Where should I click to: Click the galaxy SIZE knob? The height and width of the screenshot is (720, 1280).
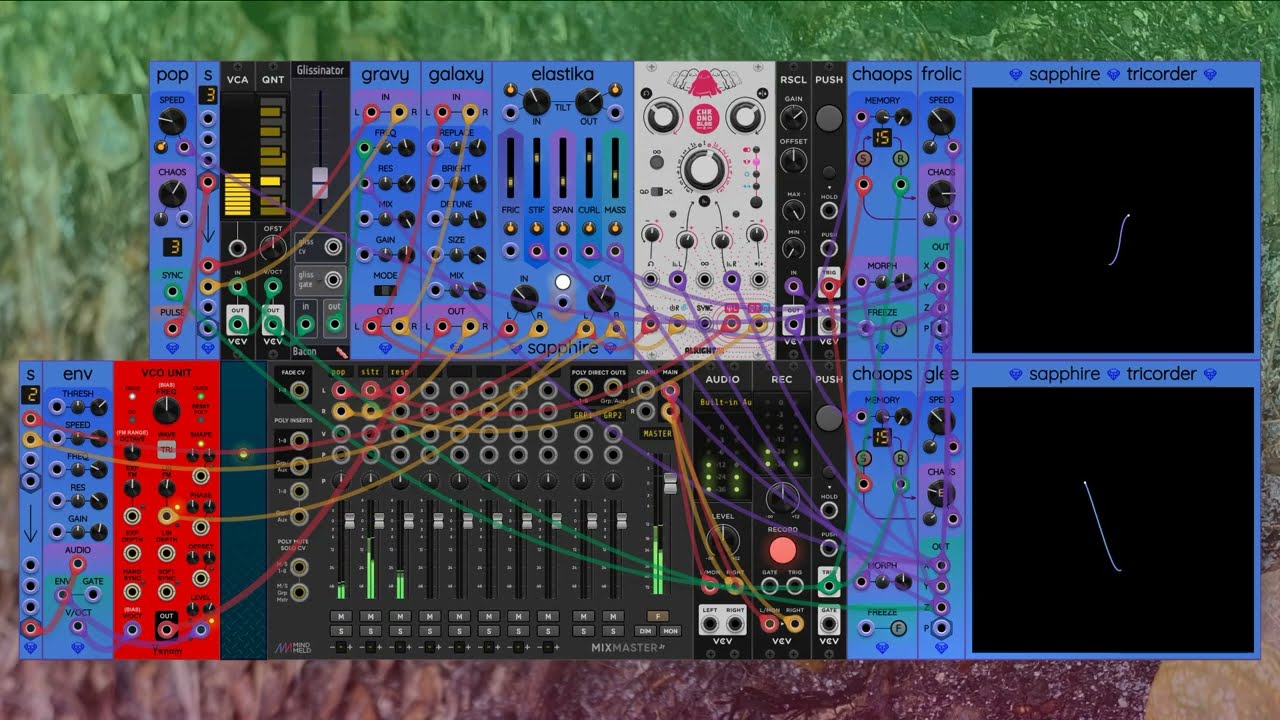475,255
